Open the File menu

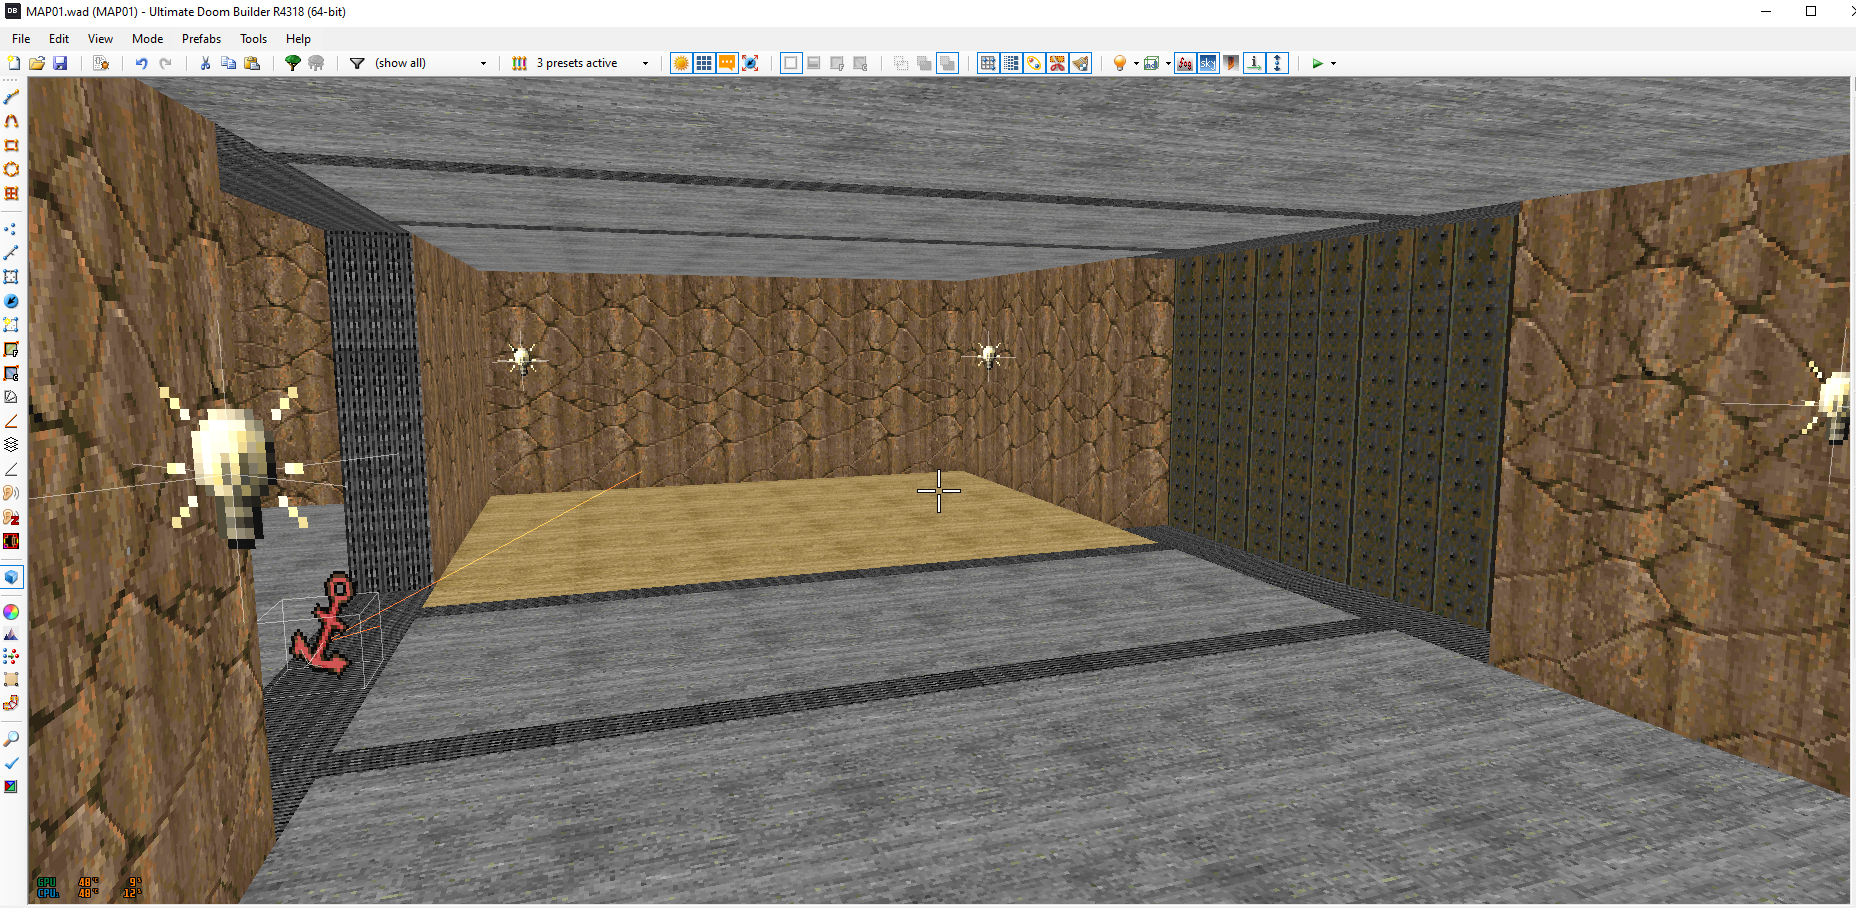pyautogui.click(x=21, y=39)
